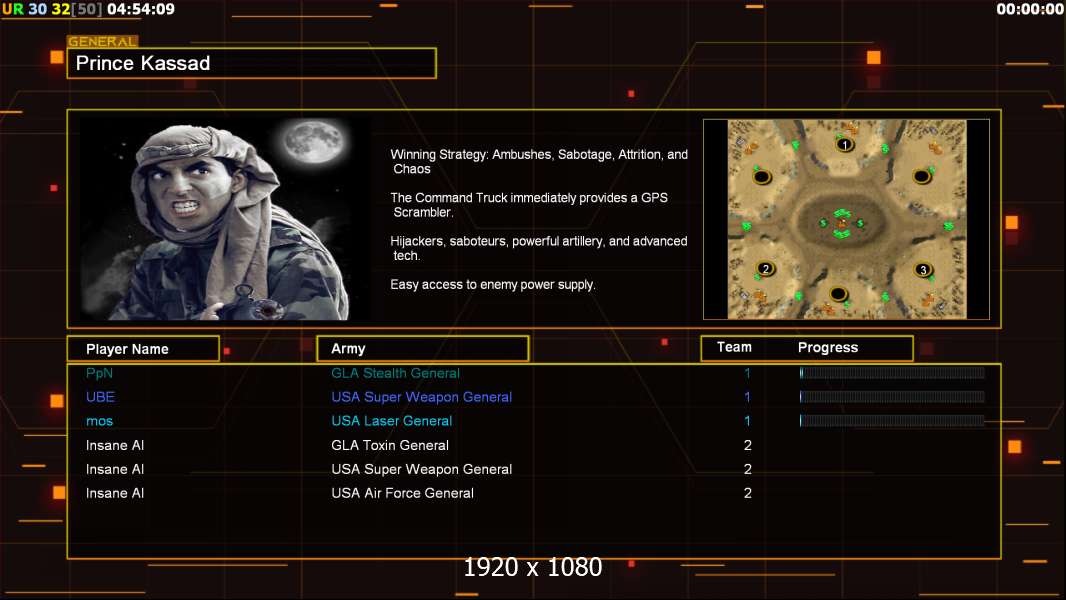This screenshot has width=1066, height=600.
Task: Click the USA Air Force General army entry
Action: 402,493
